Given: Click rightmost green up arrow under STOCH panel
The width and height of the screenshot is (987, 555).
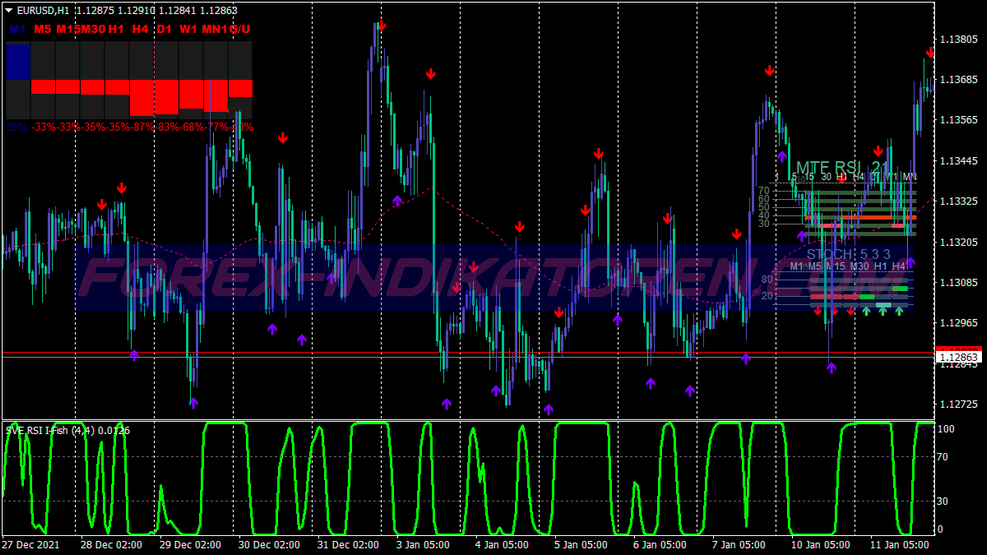Looking at the screenshot, I should point(899,311).
